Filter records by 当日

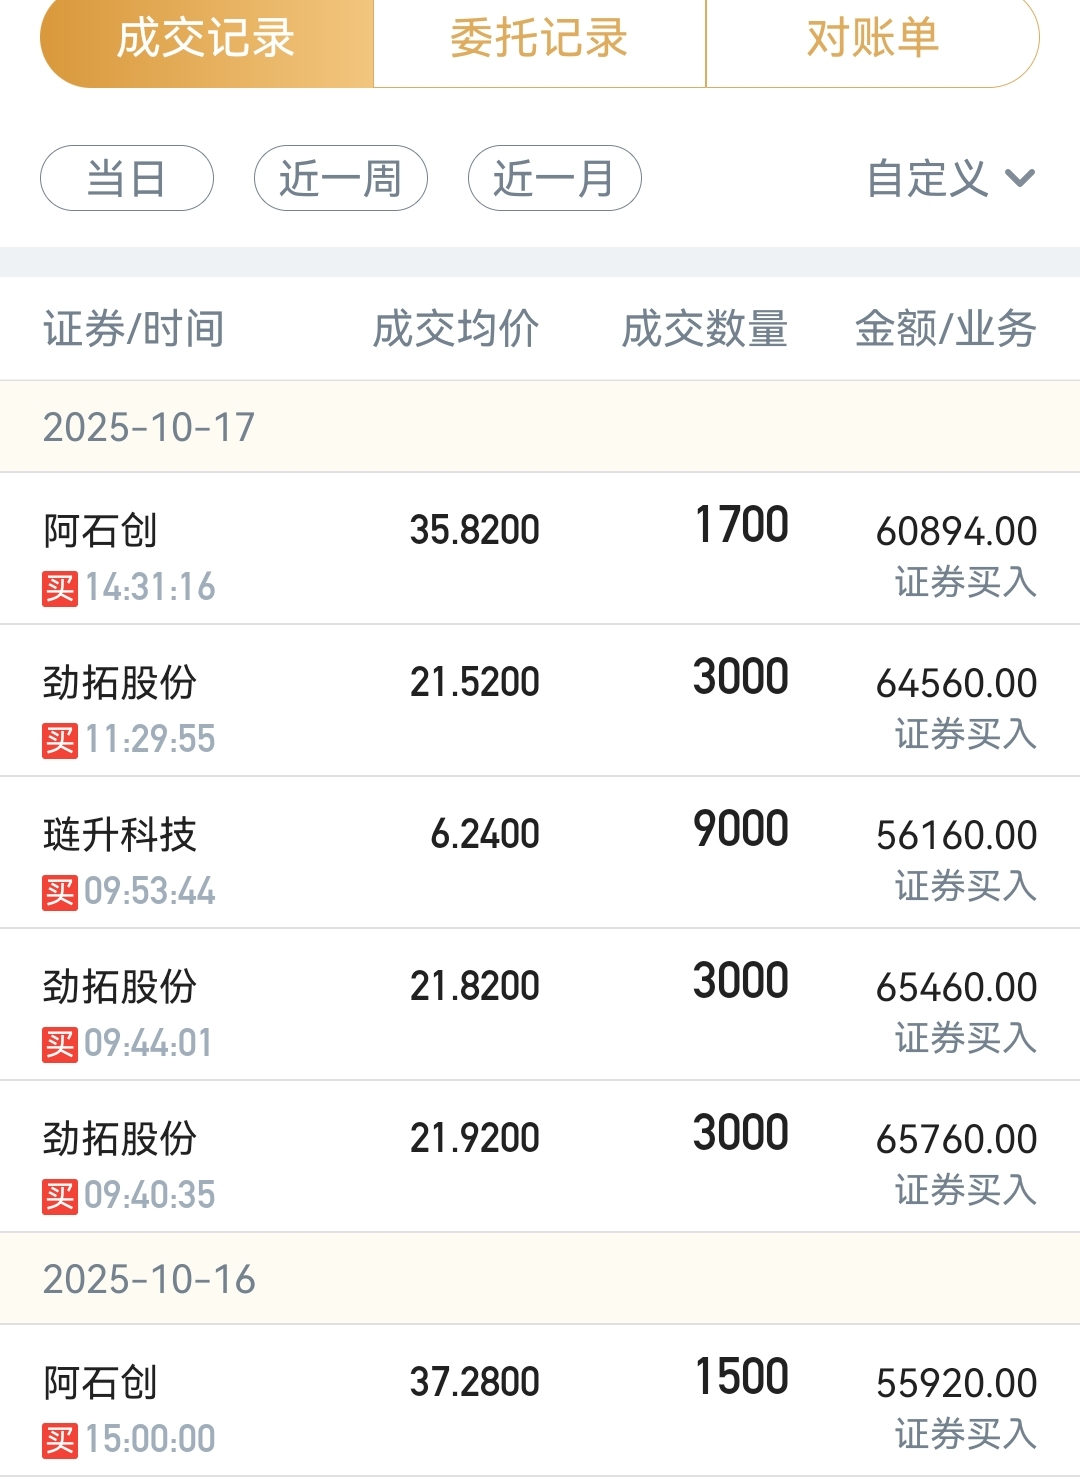127,179
